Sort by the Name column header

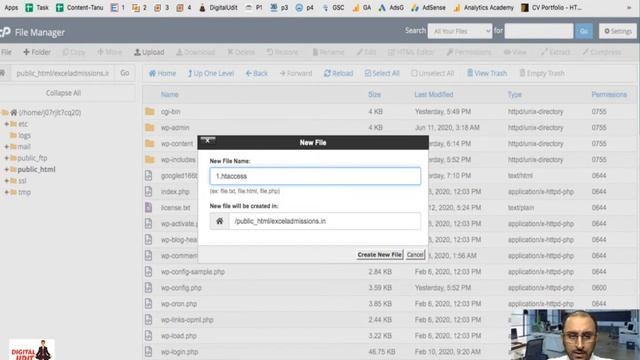(x=169, y=95)
